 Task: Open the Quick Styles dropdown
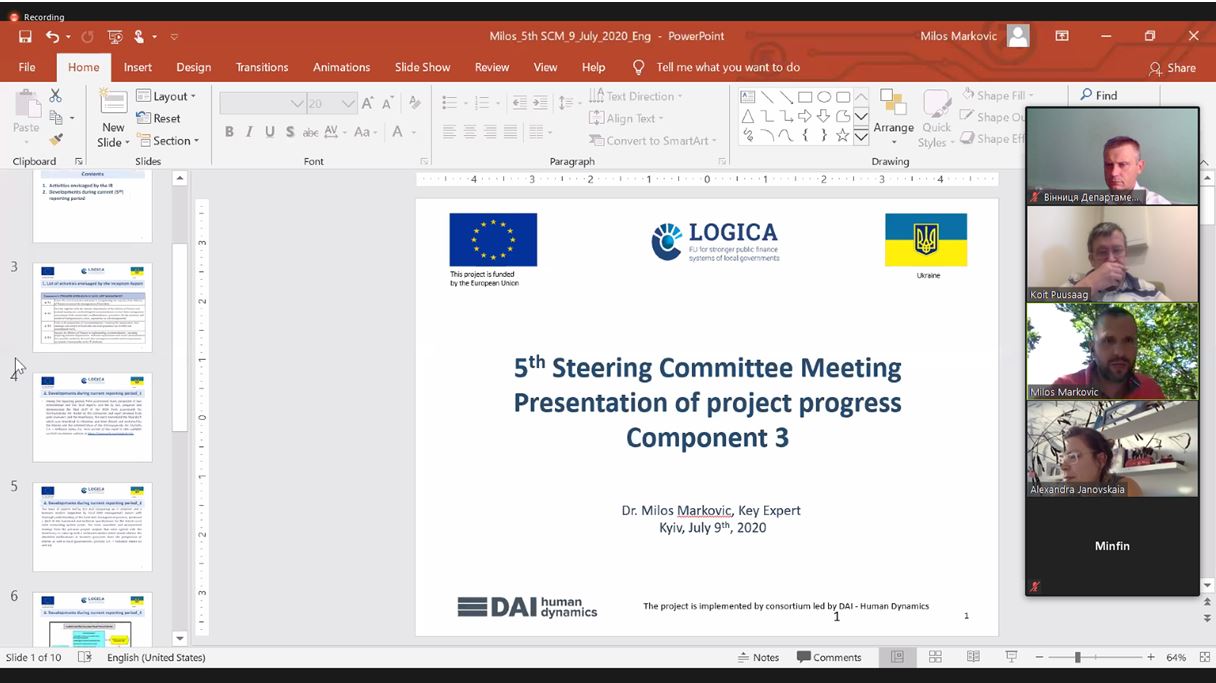[937, 119]
